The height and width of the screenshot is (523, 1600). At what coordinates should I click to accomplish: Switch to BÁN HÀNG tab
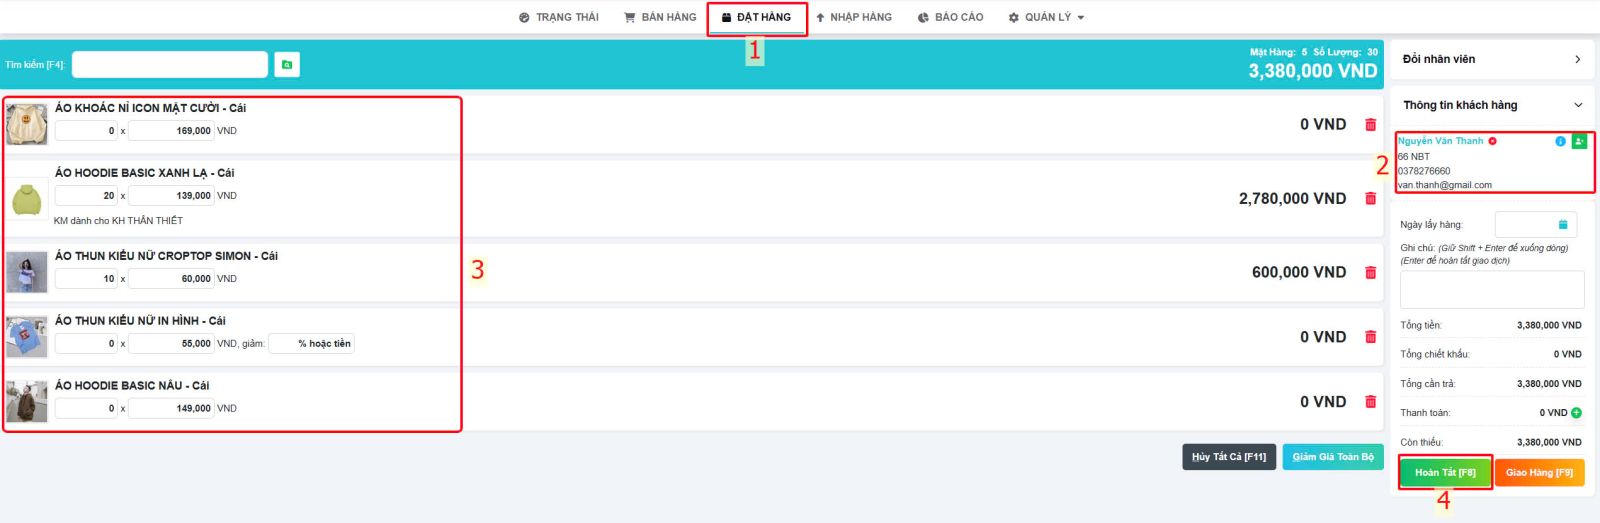660,17
